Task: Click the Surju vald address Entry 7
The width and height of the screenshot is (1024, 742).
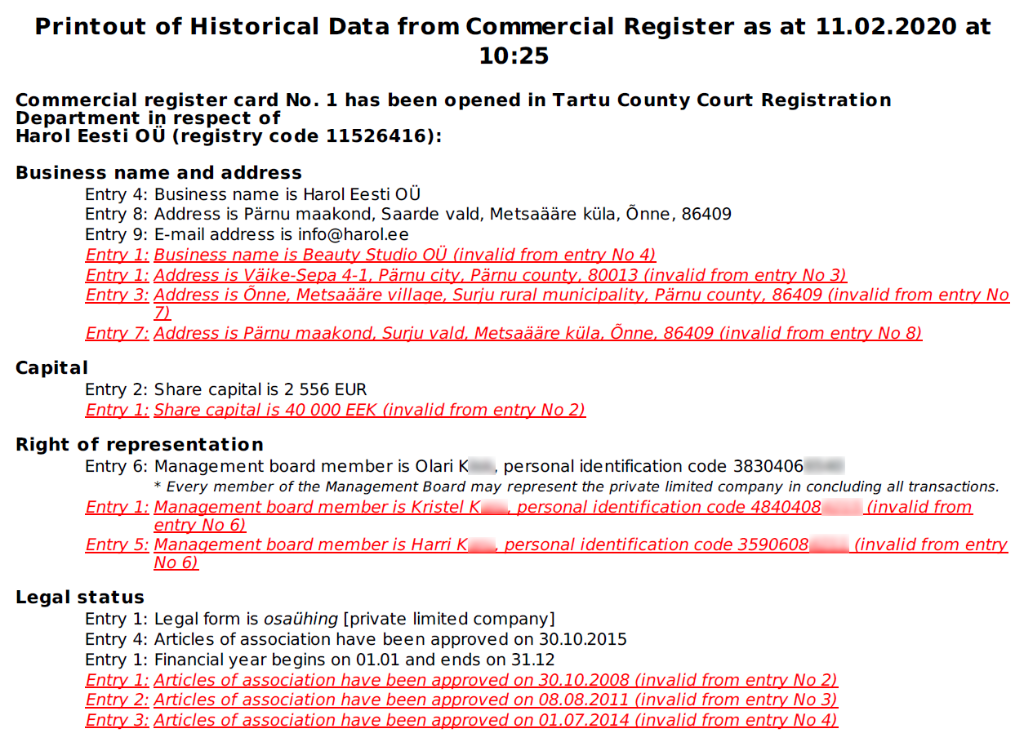Action: pos(504,333)
